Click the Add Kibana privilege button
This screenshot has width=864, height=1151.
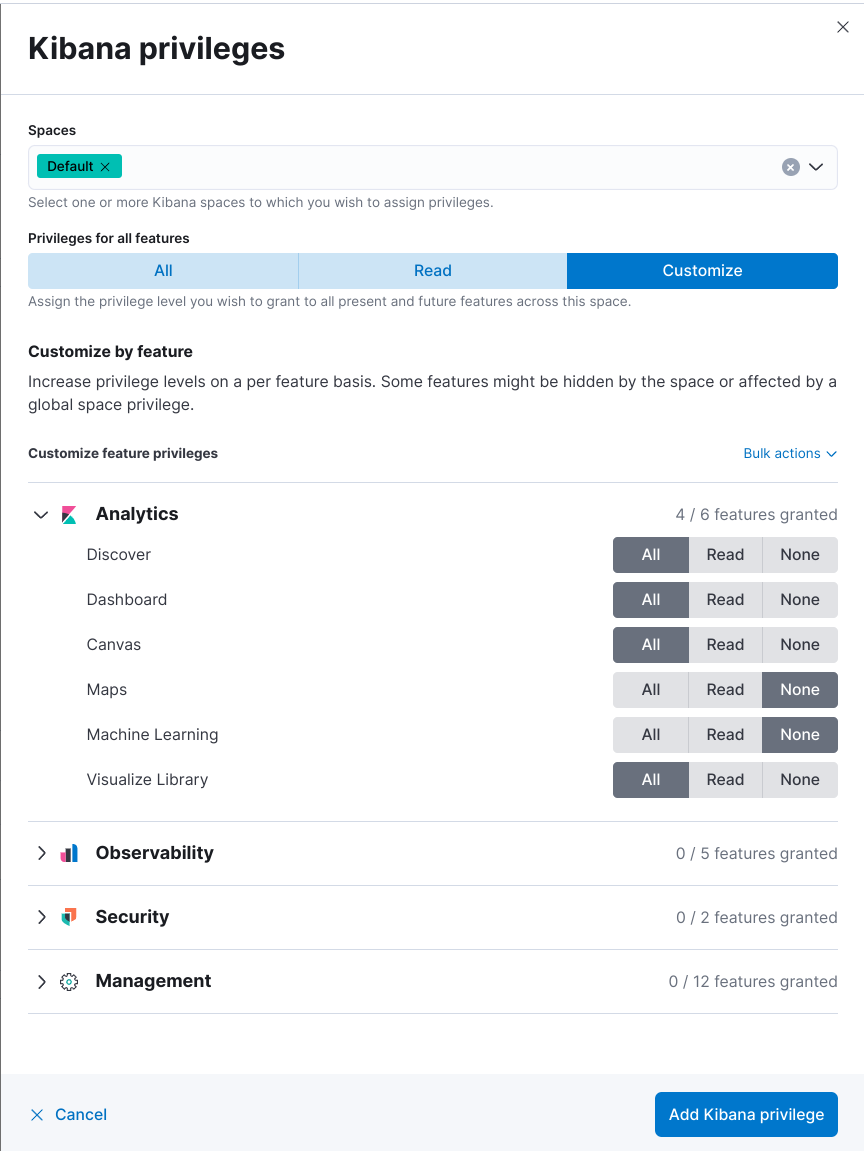746,1114
